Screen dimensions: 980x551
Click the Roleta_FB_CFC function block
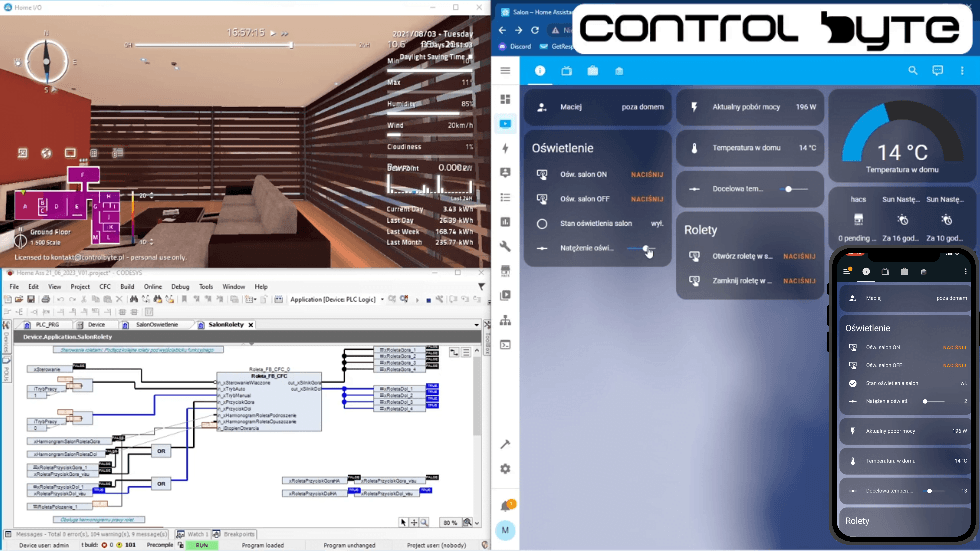(x=269, y=400)
